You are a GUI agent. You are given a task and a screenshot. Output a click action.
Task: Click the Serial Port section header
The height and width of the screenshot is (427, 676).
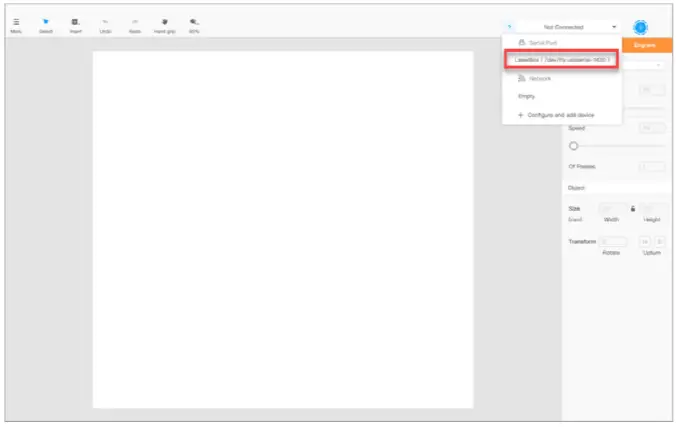pos(537,43)
